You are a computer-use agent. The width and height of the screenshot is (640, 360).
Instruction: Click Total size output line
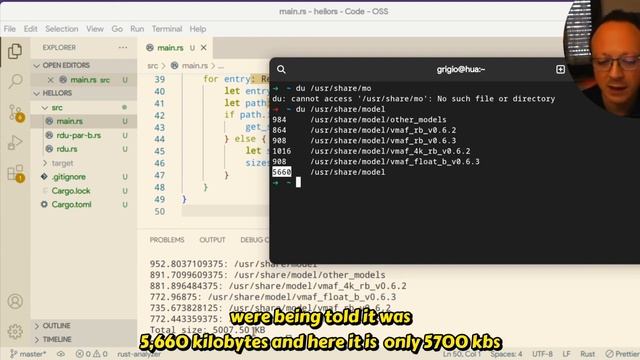[x=207, y=329]
